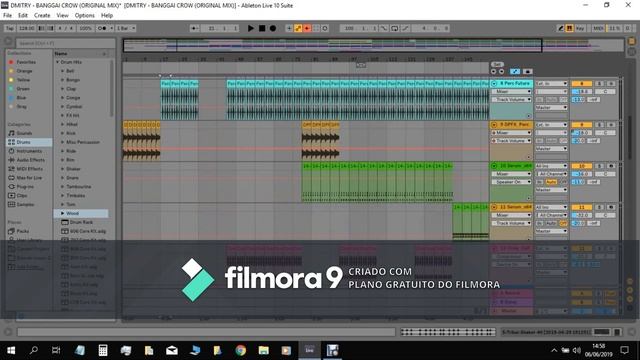Click the tempo field 128.00

(27, 28)
